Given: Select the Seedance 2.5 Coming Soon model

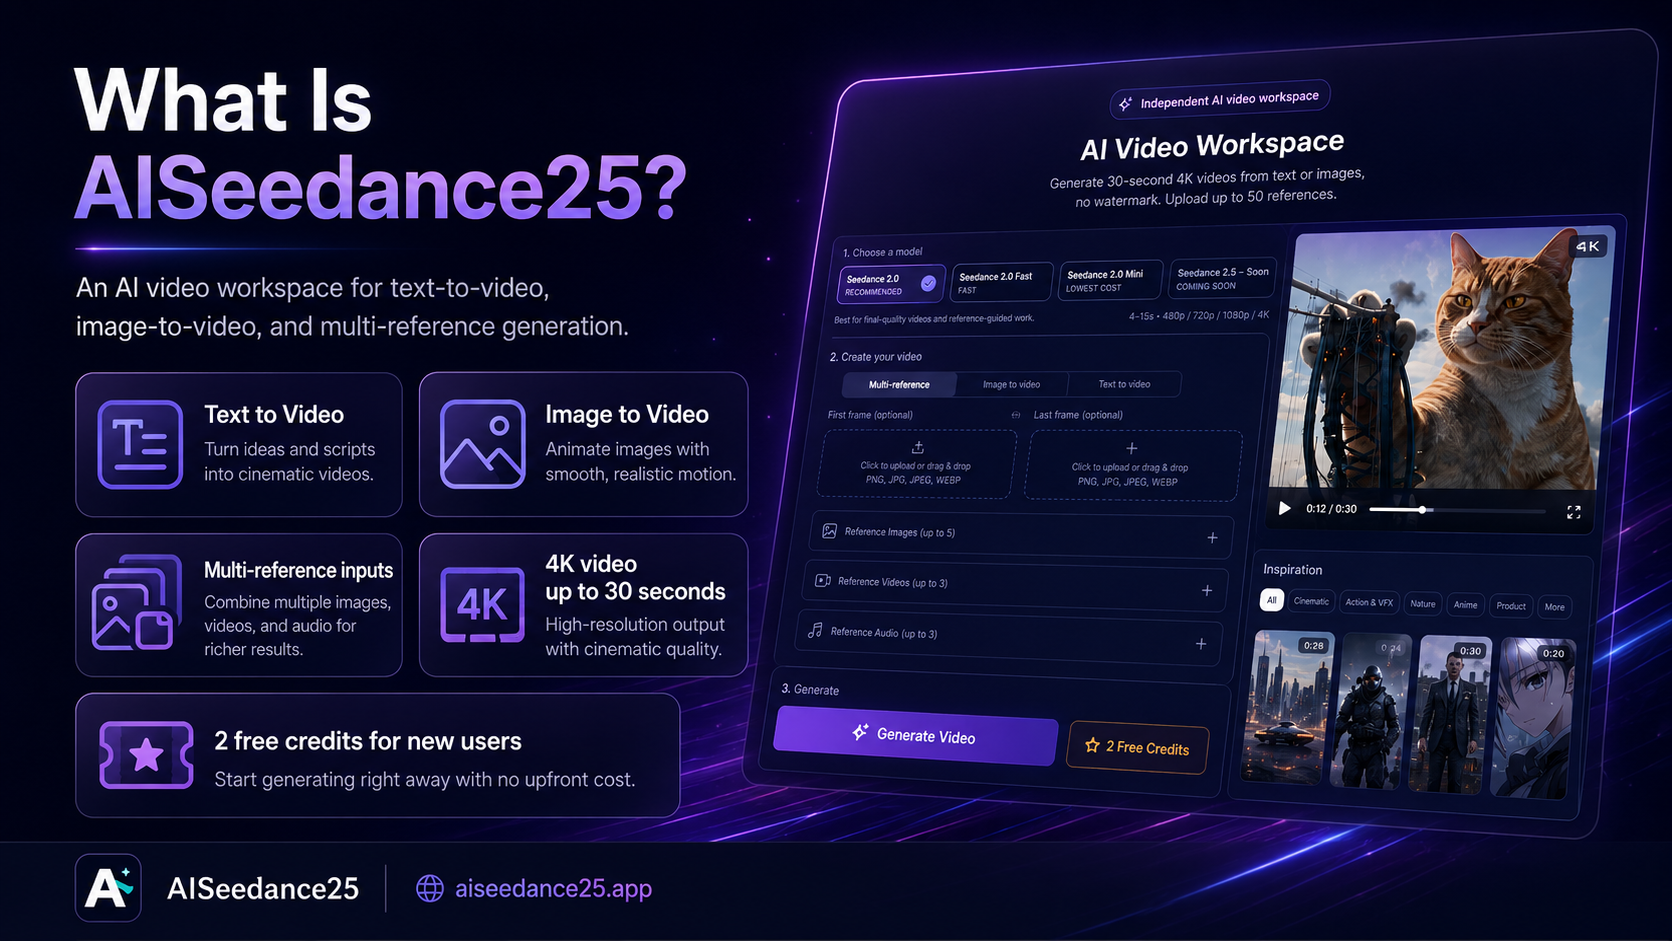Looking at the screenshot, I should point(1222,278).
